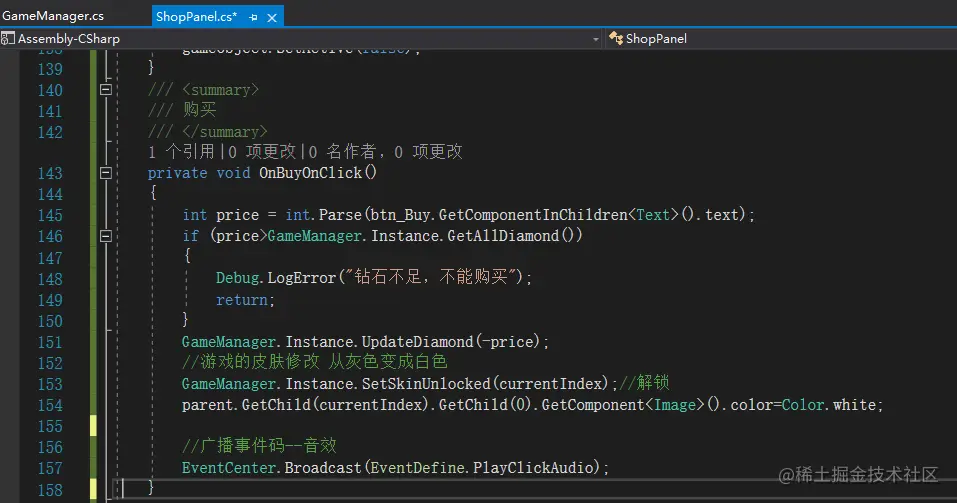Click the comment '//游戏的皮肤修改 从灰色变成白色'
The width and height of the screenshot is (957, 503).
click(314, 362)
